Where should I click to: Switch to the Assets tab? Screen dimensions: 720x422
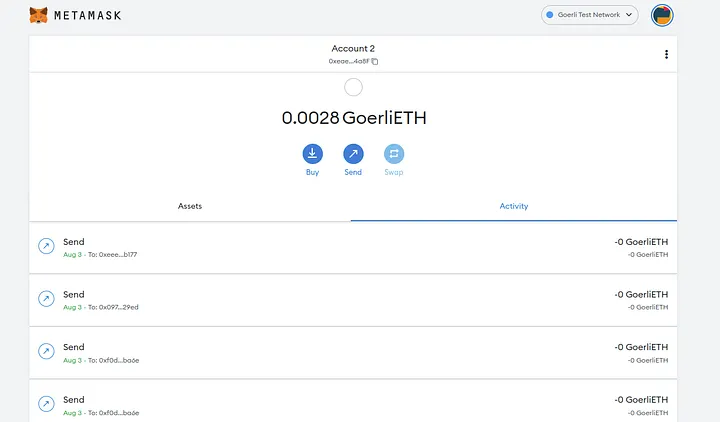(x=190, y=206)
